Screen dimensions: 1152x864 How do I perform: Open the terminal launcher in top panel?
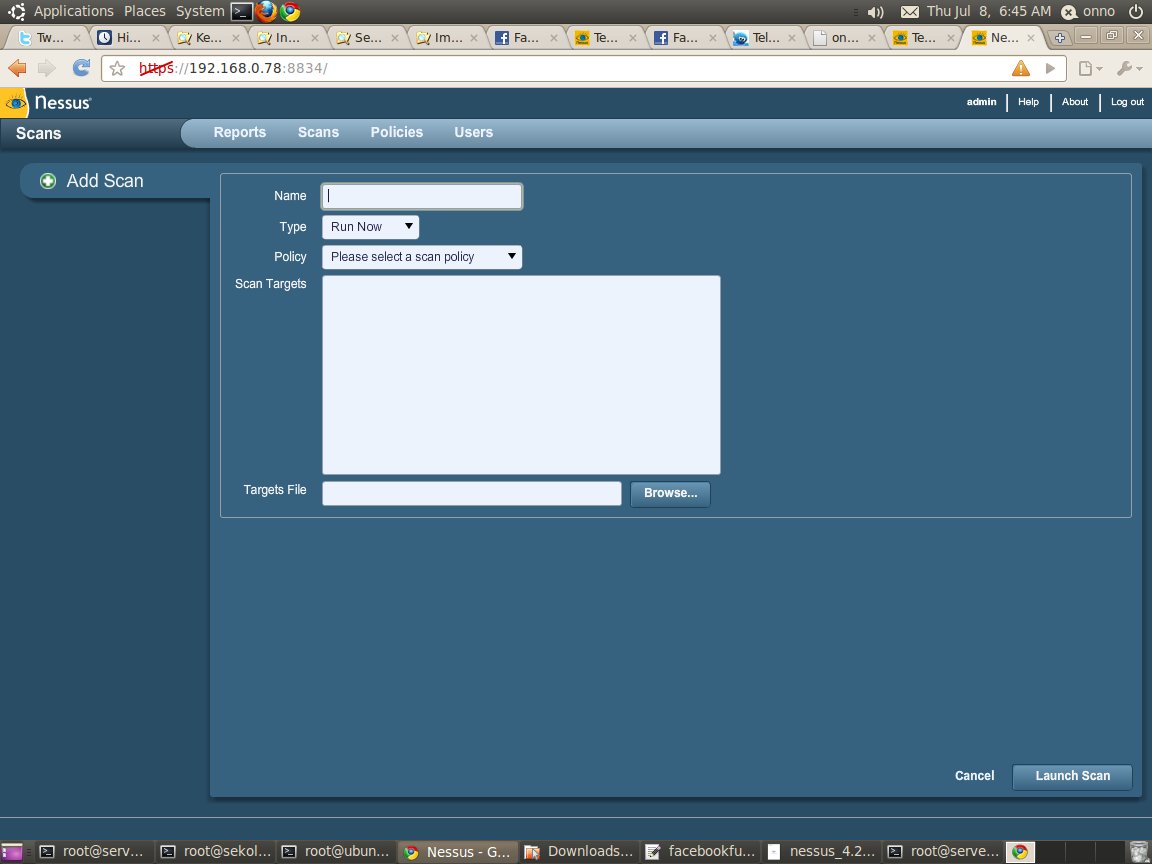point(241,11)
